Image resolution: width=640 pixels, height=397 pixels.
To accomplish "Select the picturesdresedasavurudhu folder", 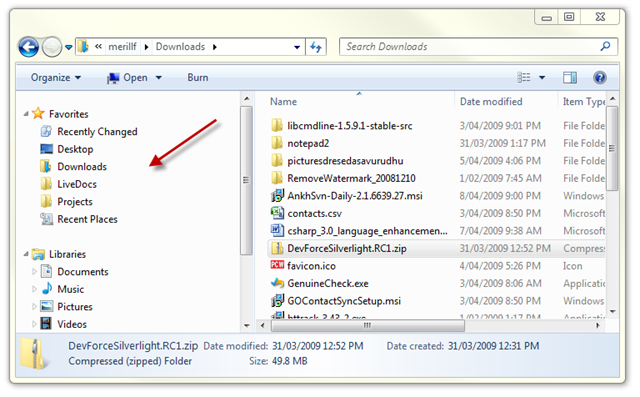I will (345, 161).
